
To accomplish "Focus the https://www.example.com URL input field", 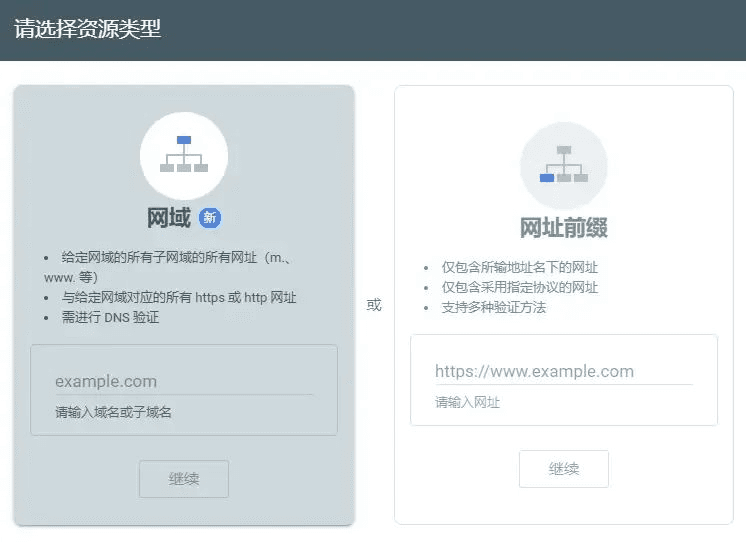I will click(x=564, y=371).
